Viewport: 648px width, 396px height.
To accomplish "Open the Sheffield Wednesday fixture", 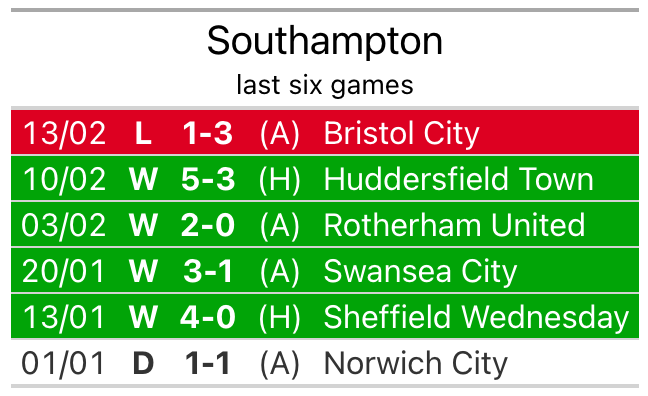I will [325, 316].
